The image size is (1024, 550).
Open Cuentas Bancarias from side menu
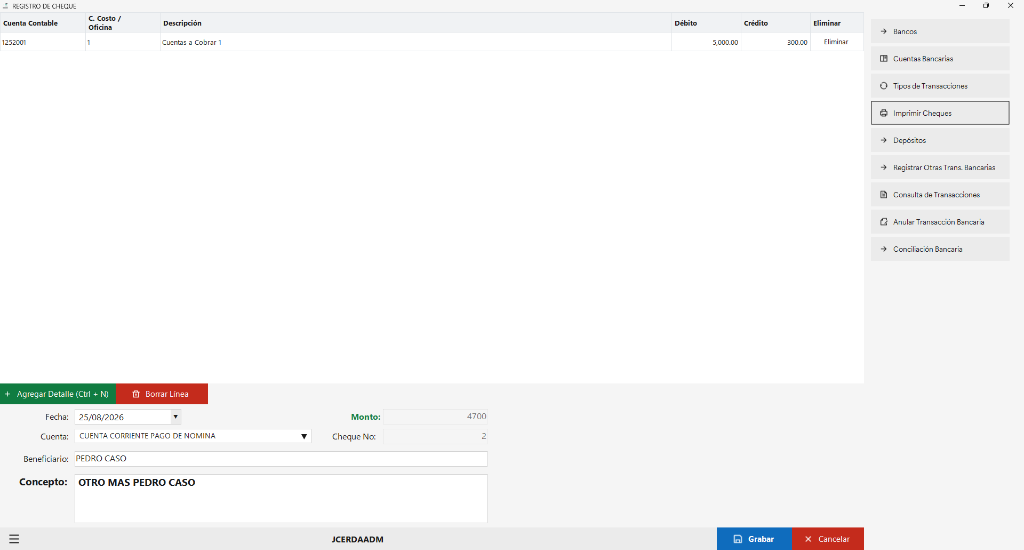[x=940, y=59]
